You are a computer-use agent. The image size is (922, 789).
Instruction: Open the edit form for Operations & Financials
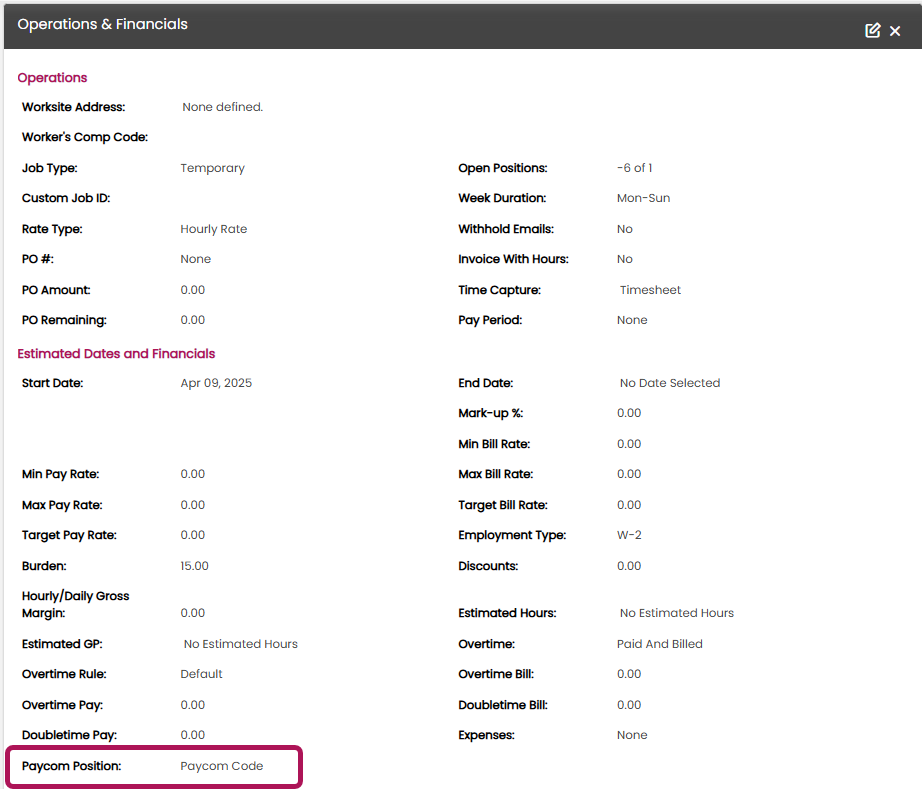click(872, 30)
